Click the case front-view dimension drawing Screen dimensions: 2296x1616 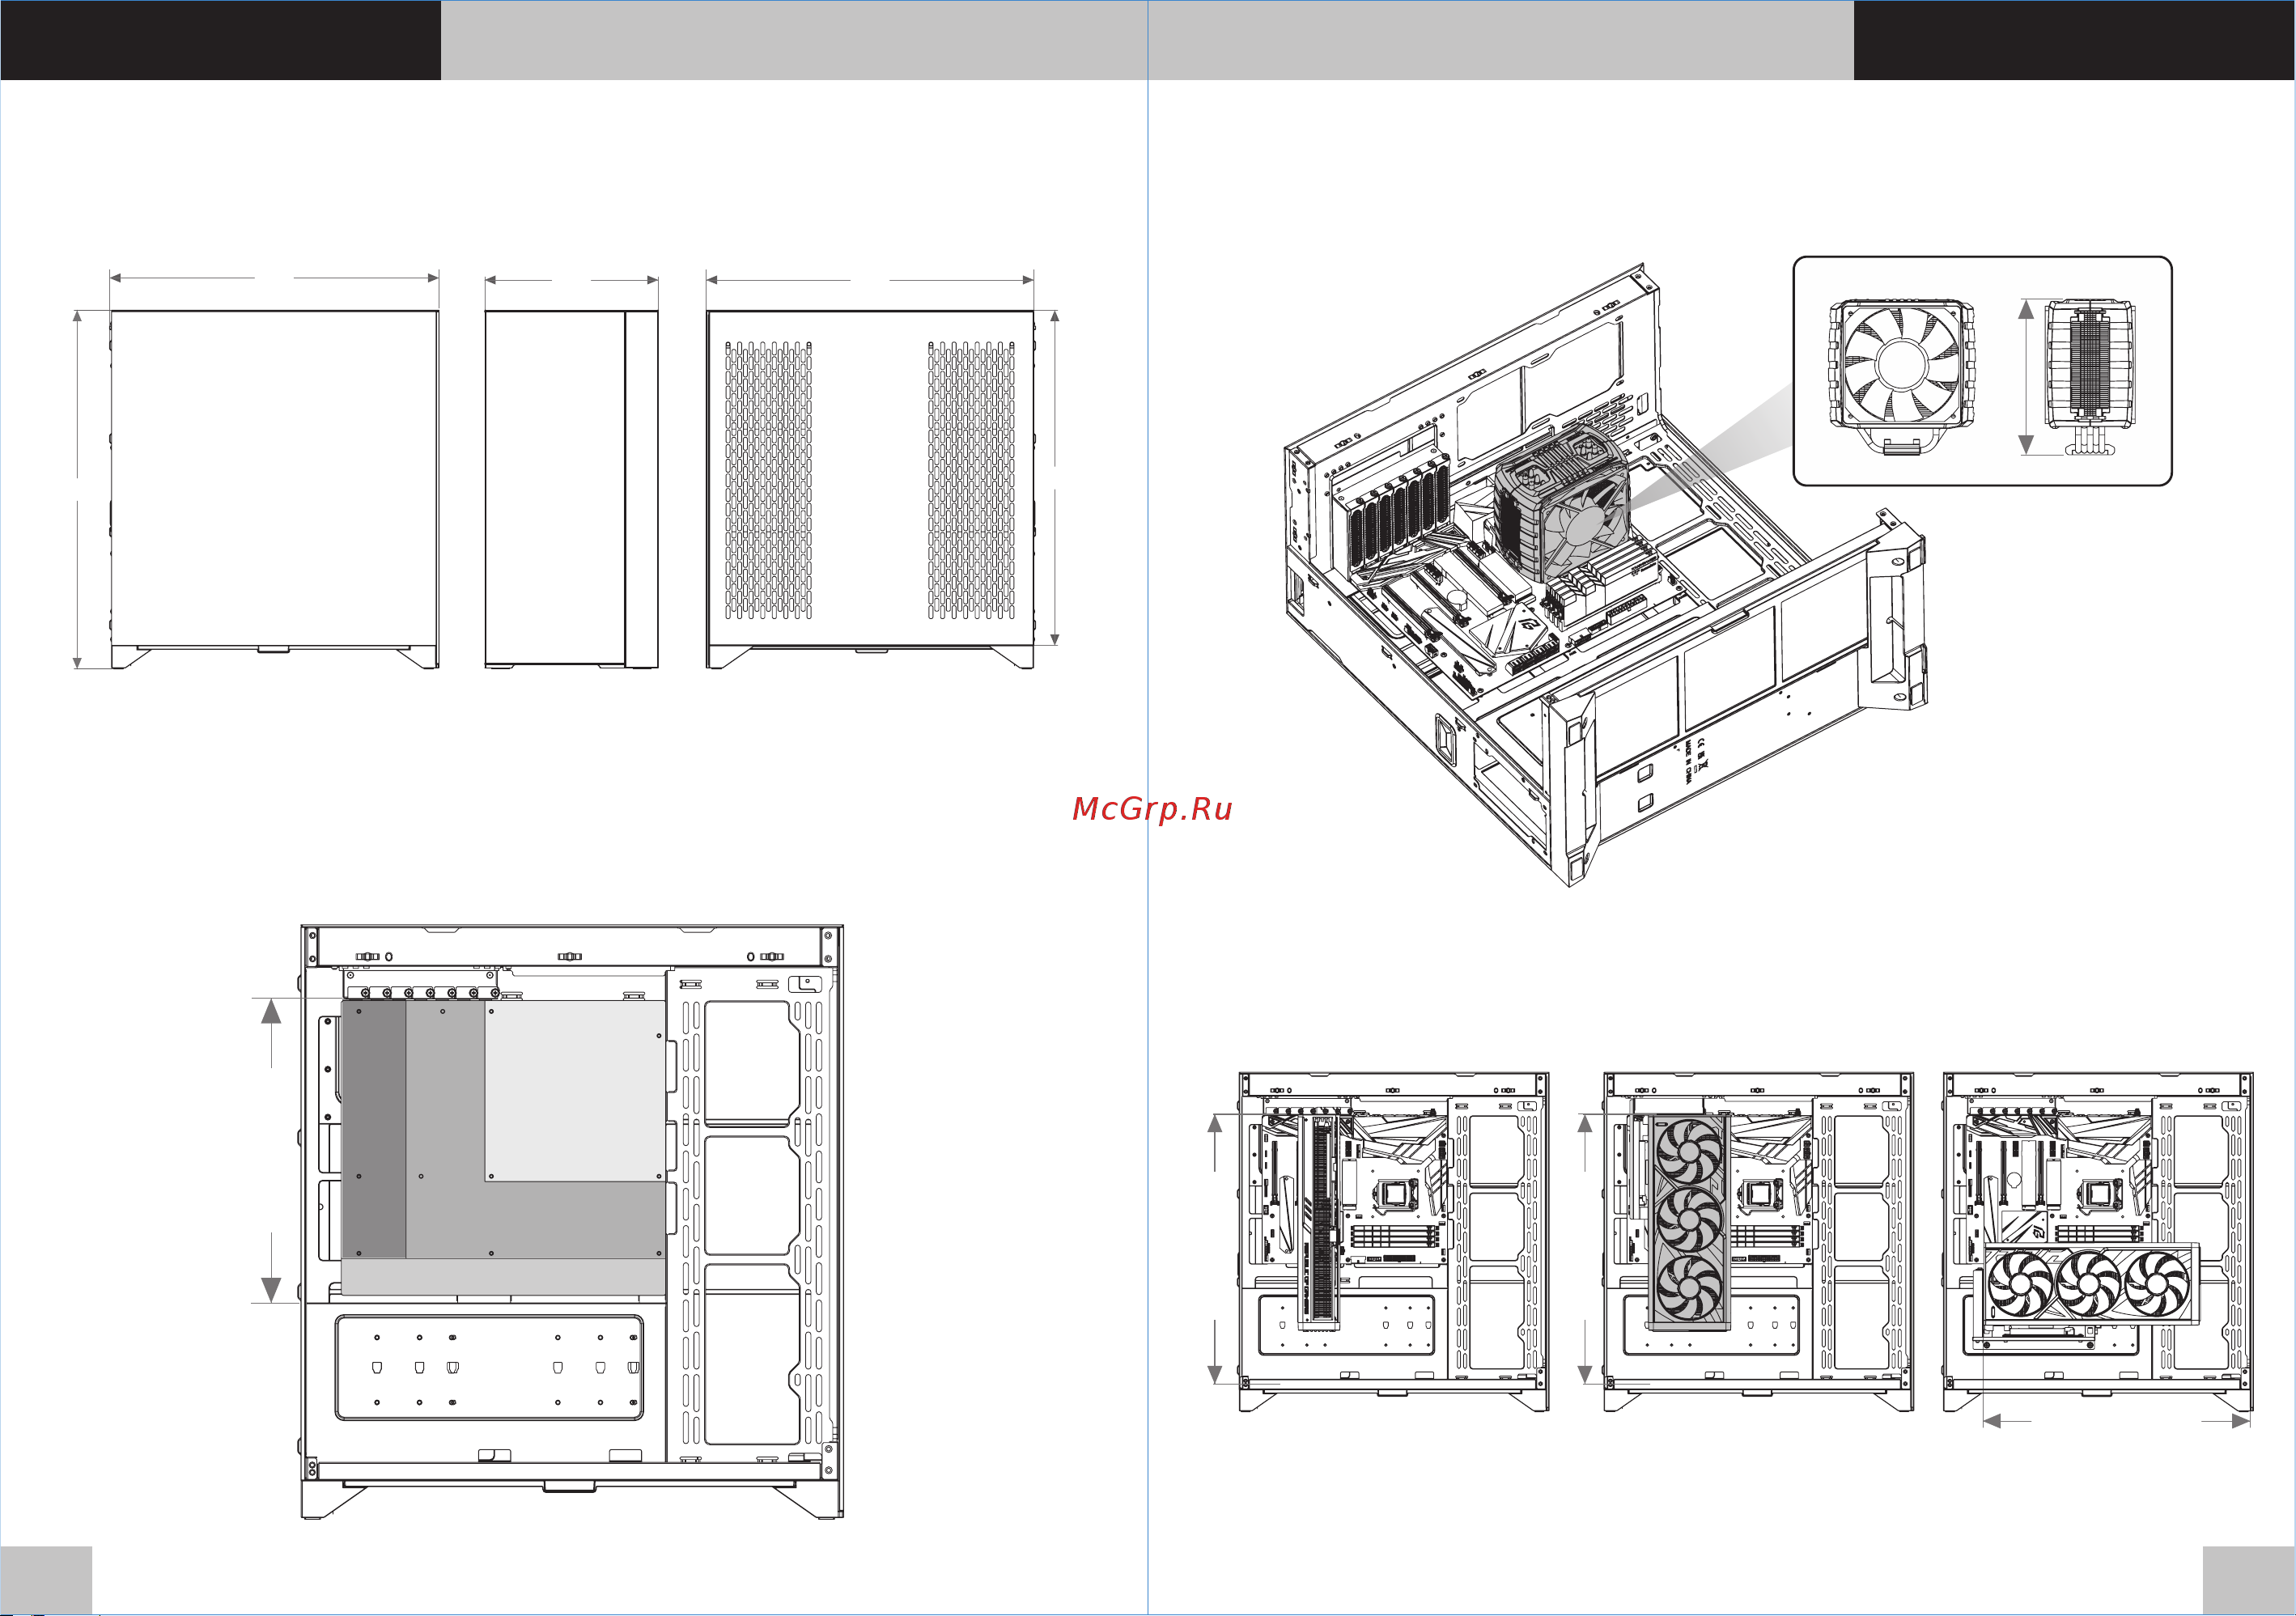tap(274, 489)
